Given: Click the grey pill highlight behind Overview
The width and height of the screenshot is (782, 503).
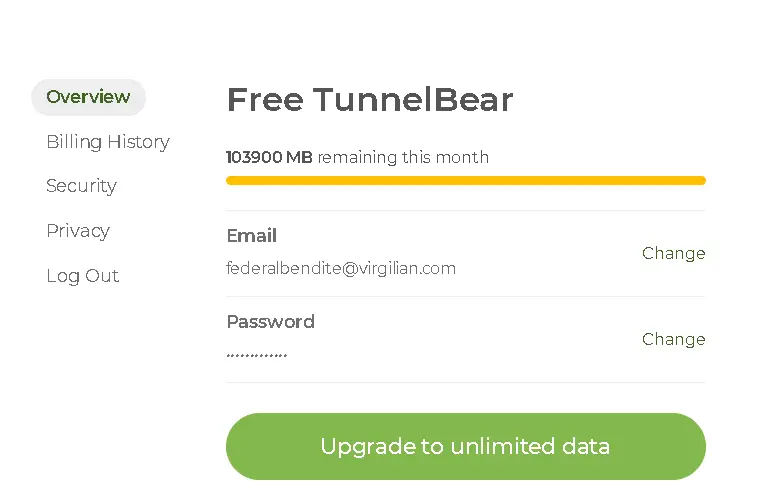Looking at the screenshot, I should 88,97.
